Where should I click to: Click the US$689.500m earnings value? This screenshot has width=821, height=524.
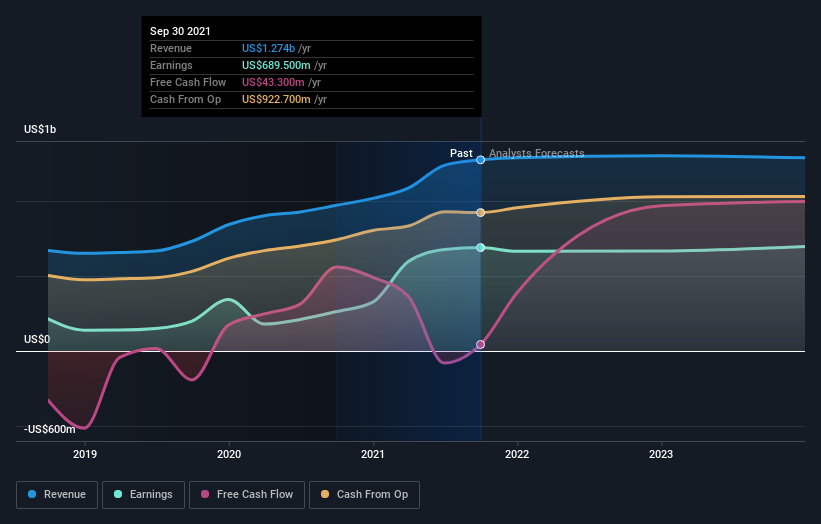click(x=276, y=65)
